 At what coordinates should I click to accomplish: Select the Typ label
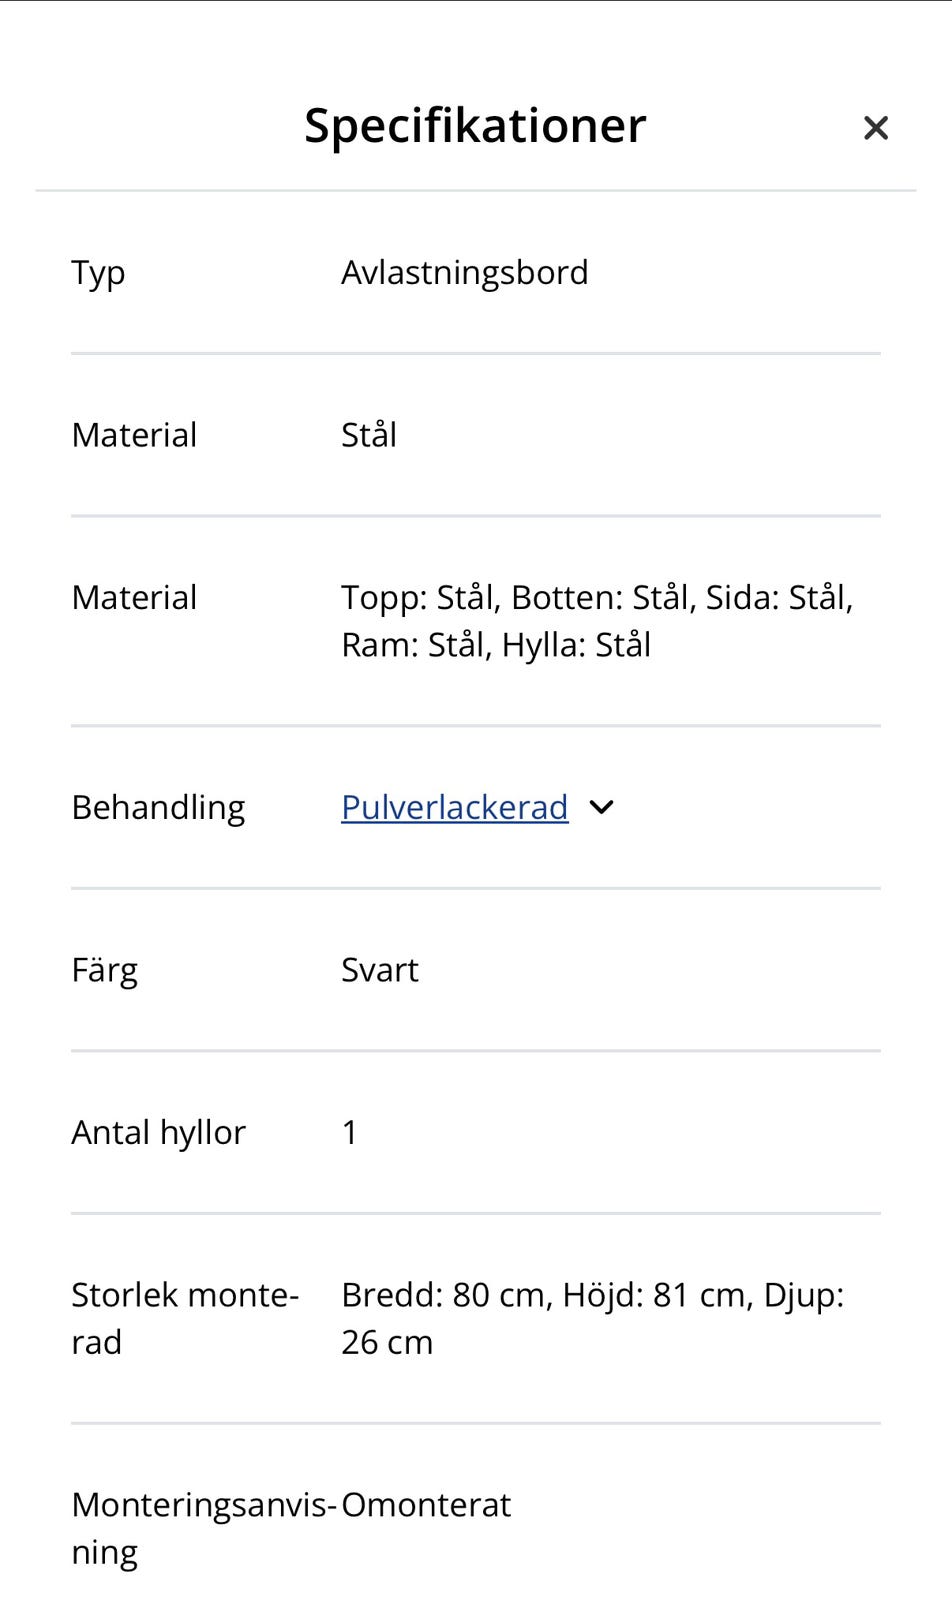click(x=98, y=273)
